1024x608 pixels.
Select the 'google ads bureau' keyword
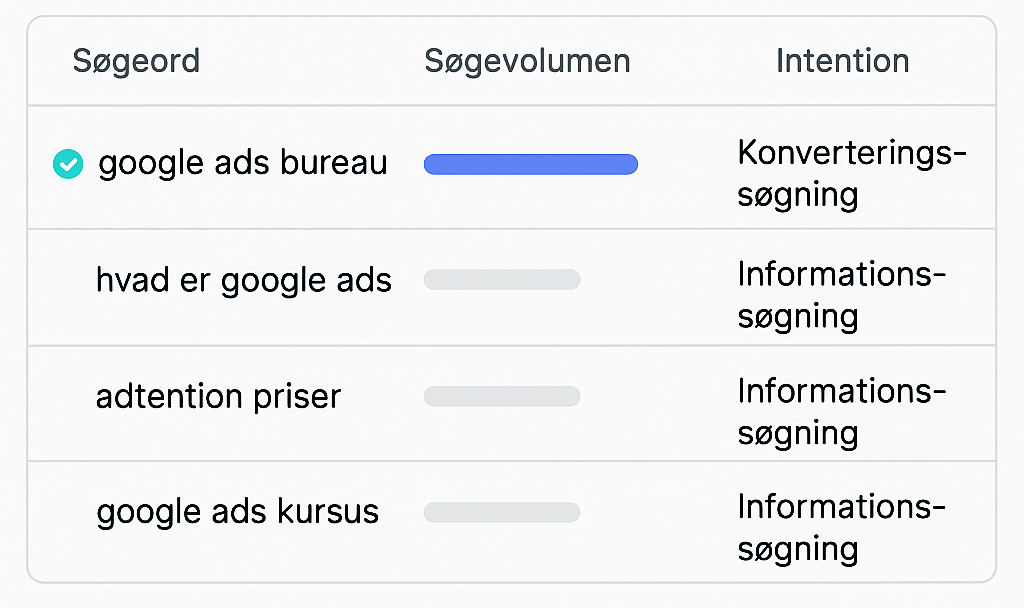click(x=242, y=164)
